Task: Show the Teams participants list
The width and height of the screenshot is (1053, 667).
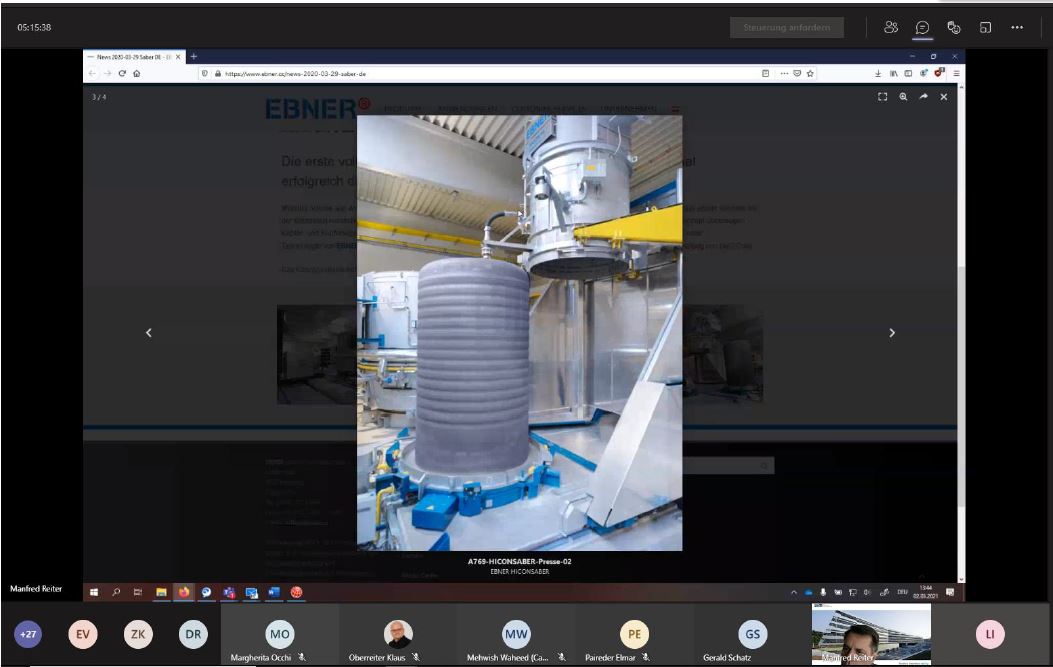Action: 891,28
